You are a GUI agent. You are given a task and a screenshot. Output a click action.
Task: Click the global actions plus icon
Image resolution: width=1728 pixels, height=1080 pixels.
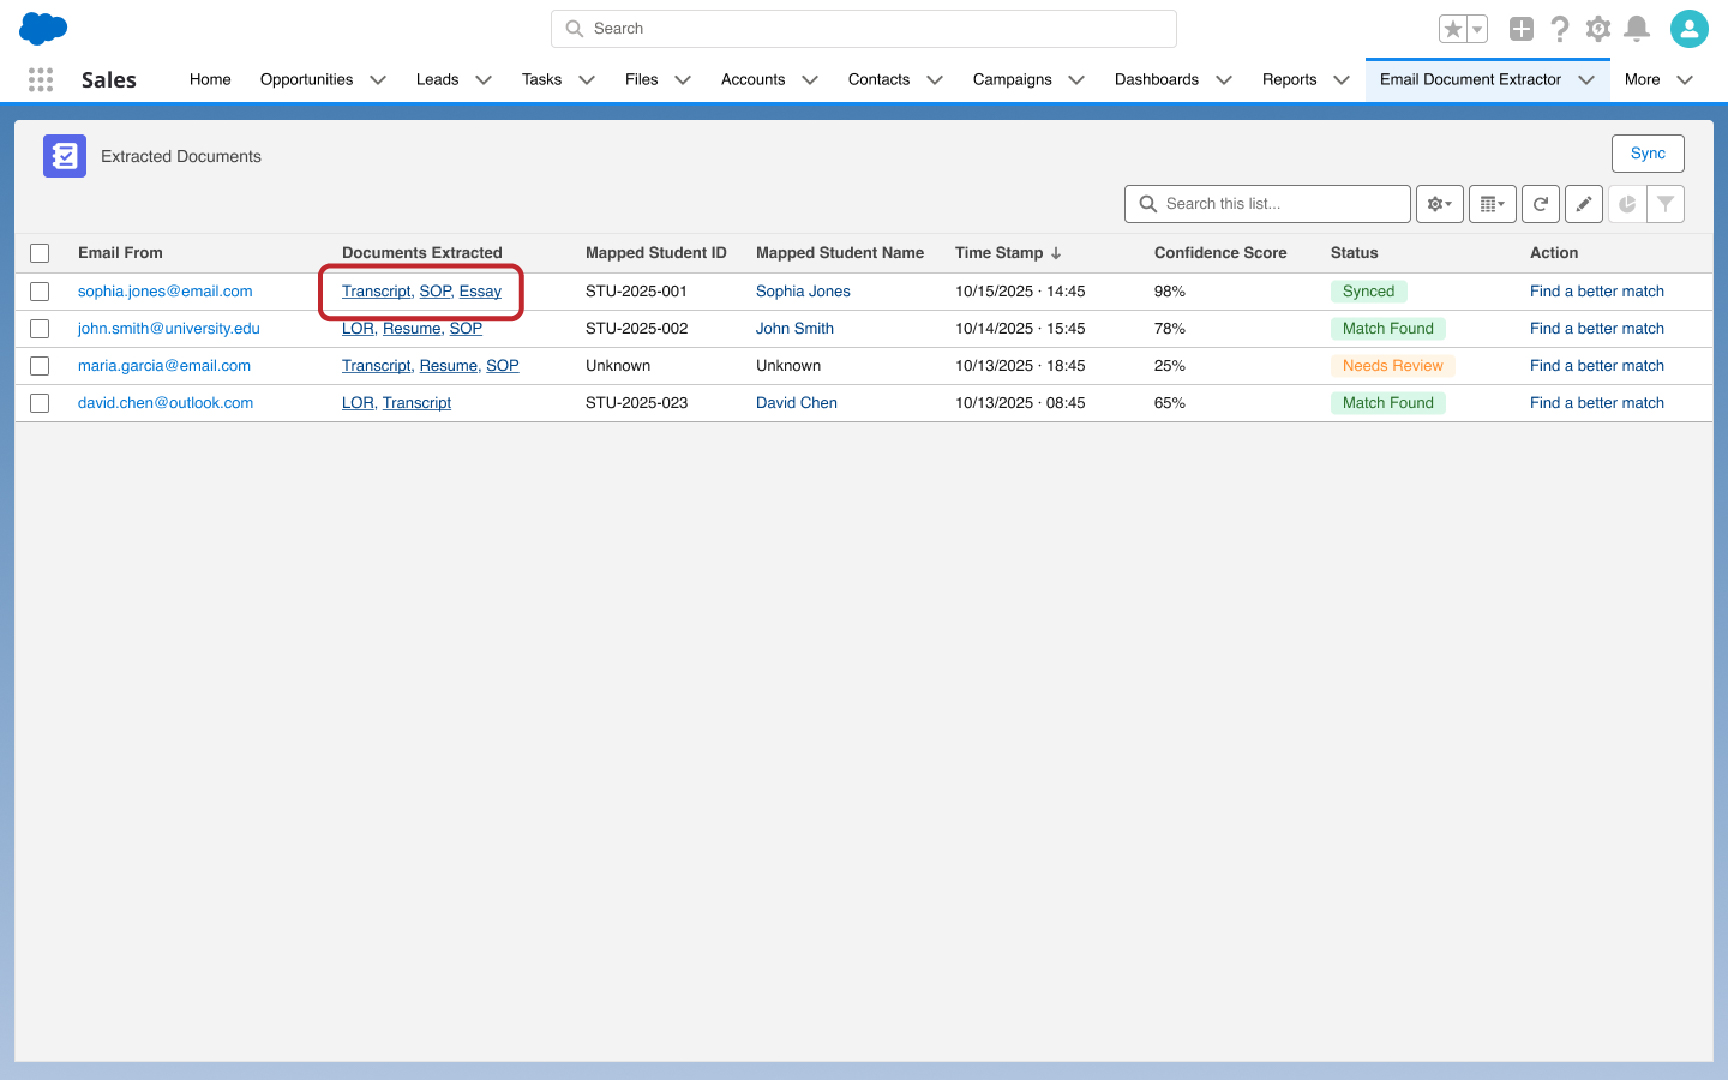tap(1521, 29)
